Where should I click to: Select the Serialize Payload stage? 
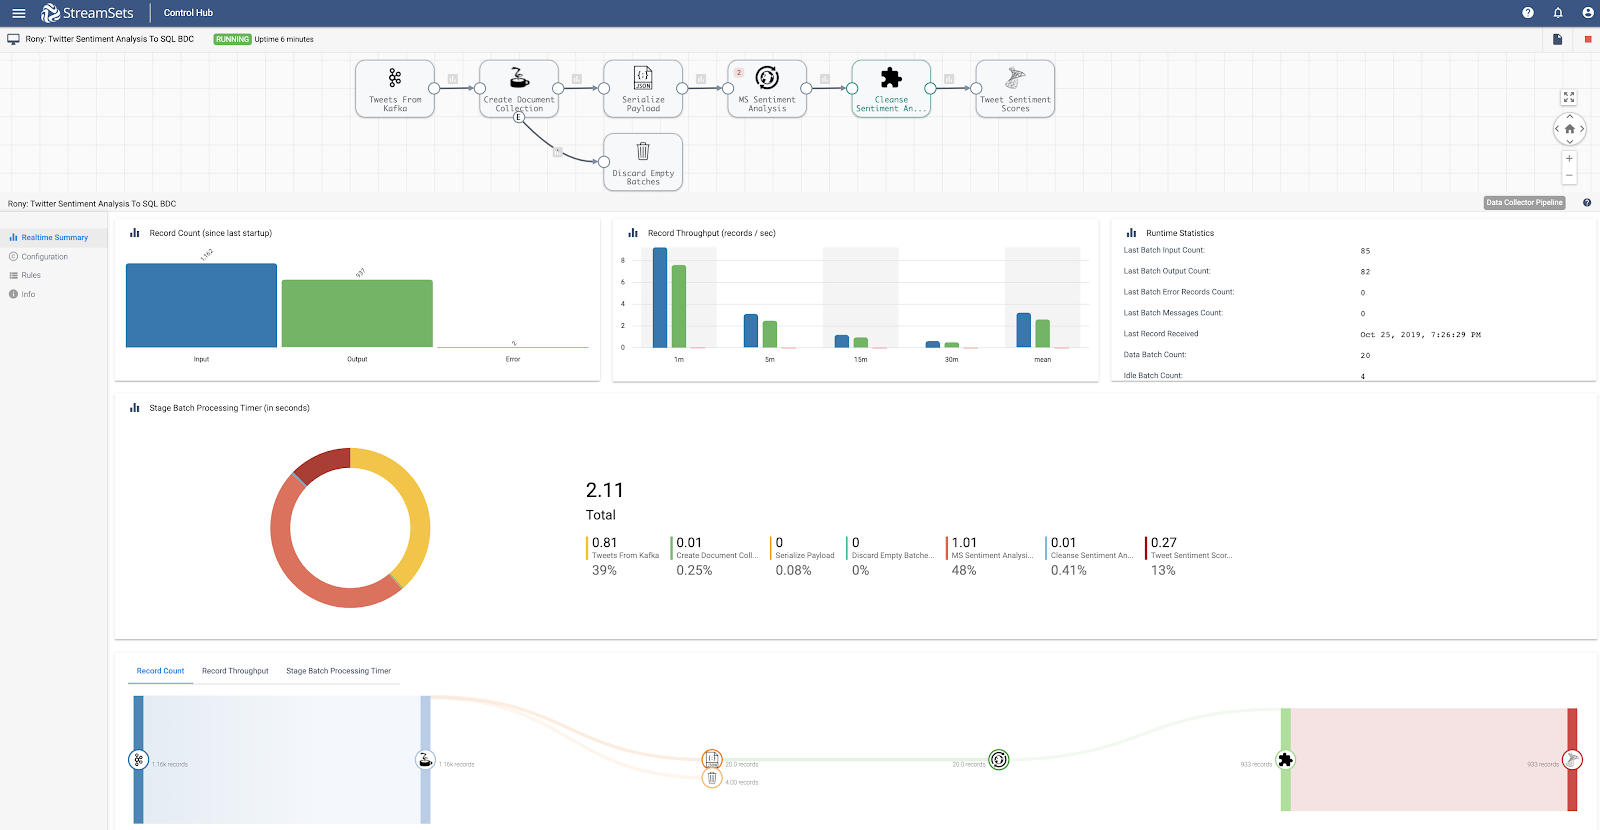click(643, 89)
